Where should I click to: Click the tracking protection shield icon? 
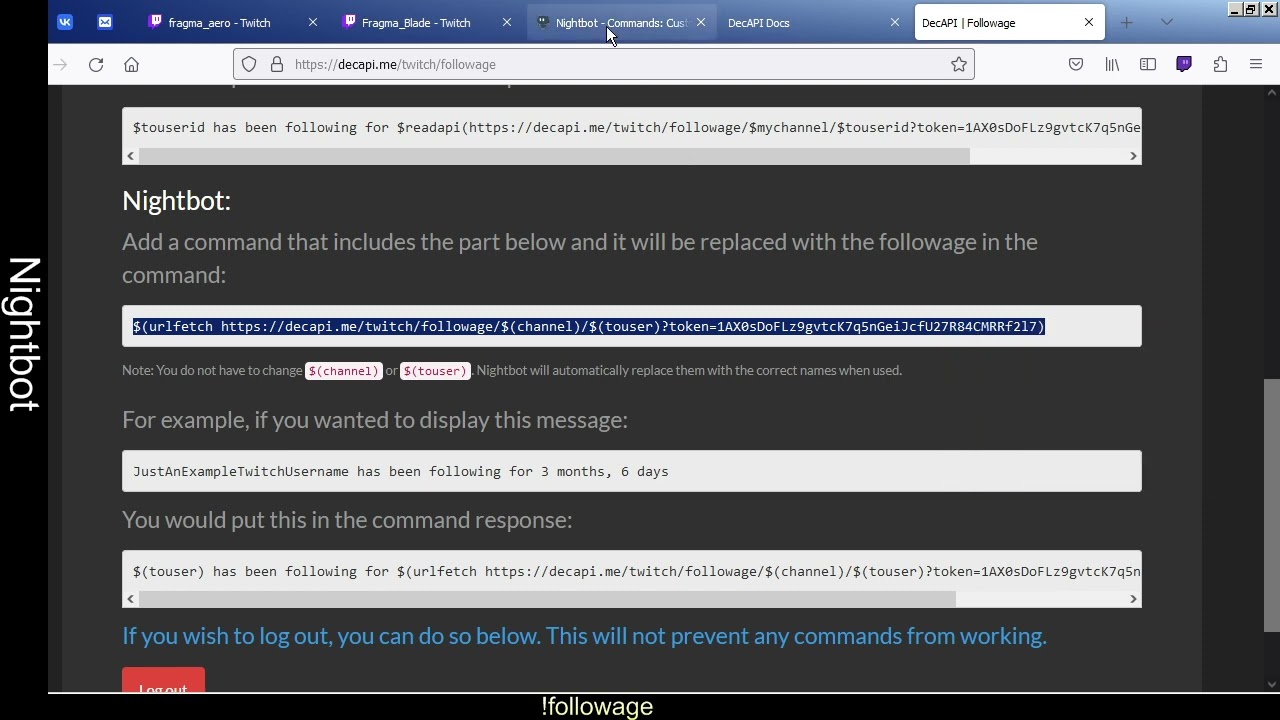tap(249, 64)
